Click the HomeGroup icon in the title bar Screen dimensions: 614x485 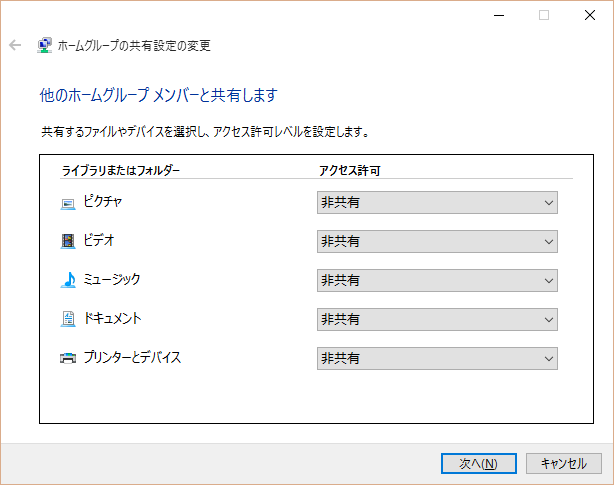pyautogui.click(x=45, y=45)
